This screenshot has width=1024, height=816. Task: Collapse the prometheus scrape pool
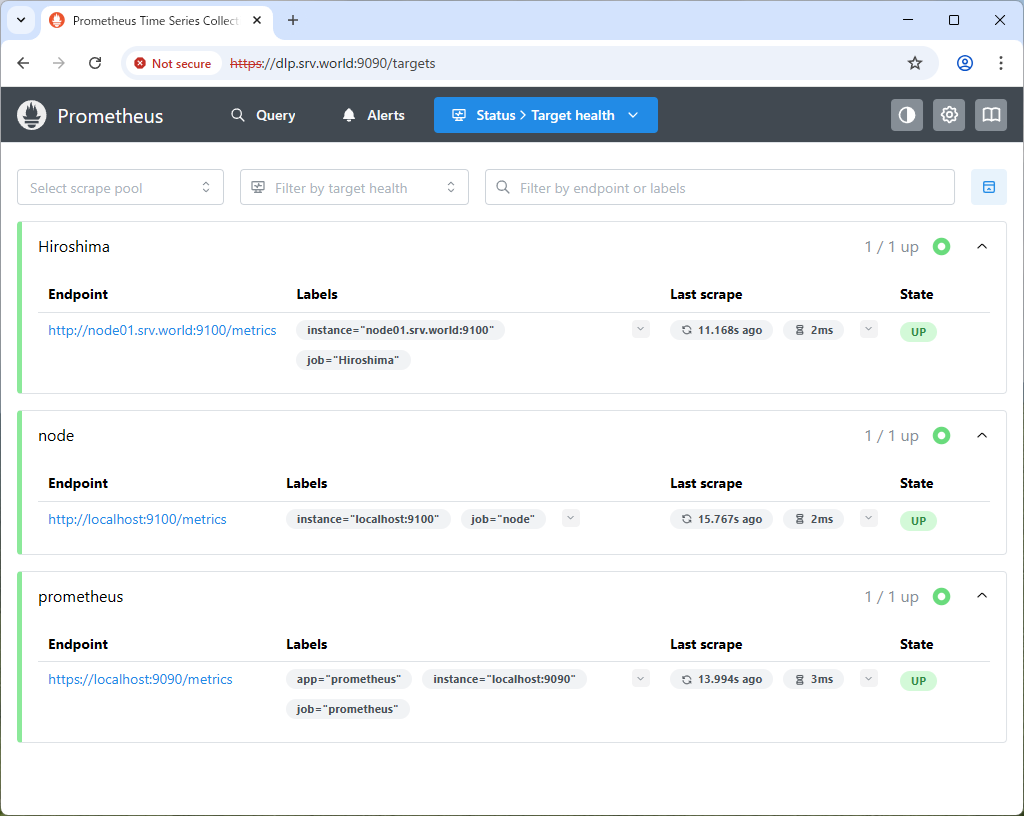click(x=982, y=596)
